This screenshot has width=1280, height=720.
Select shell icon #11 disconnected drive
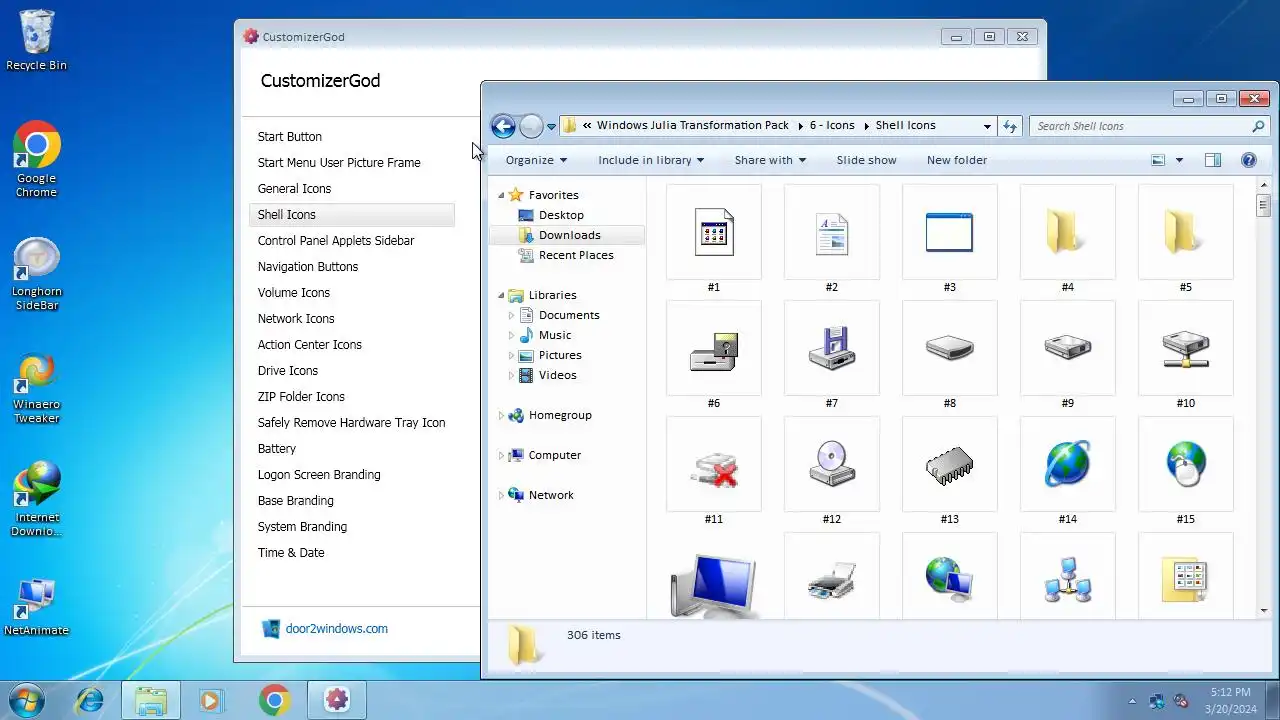coord(714,464)
